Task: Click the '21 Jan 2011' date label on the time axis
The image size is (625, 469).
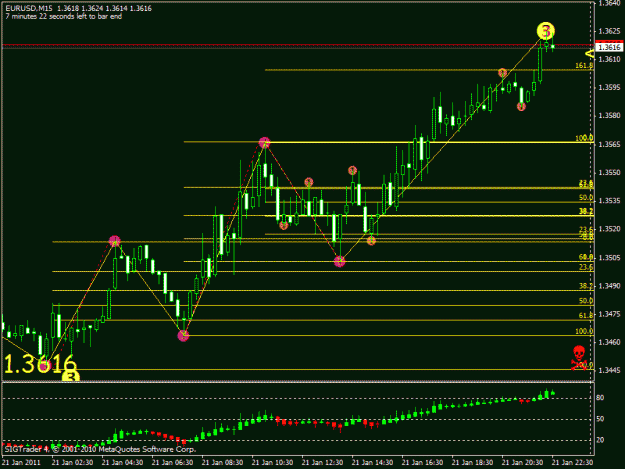Action: [22, 463]
